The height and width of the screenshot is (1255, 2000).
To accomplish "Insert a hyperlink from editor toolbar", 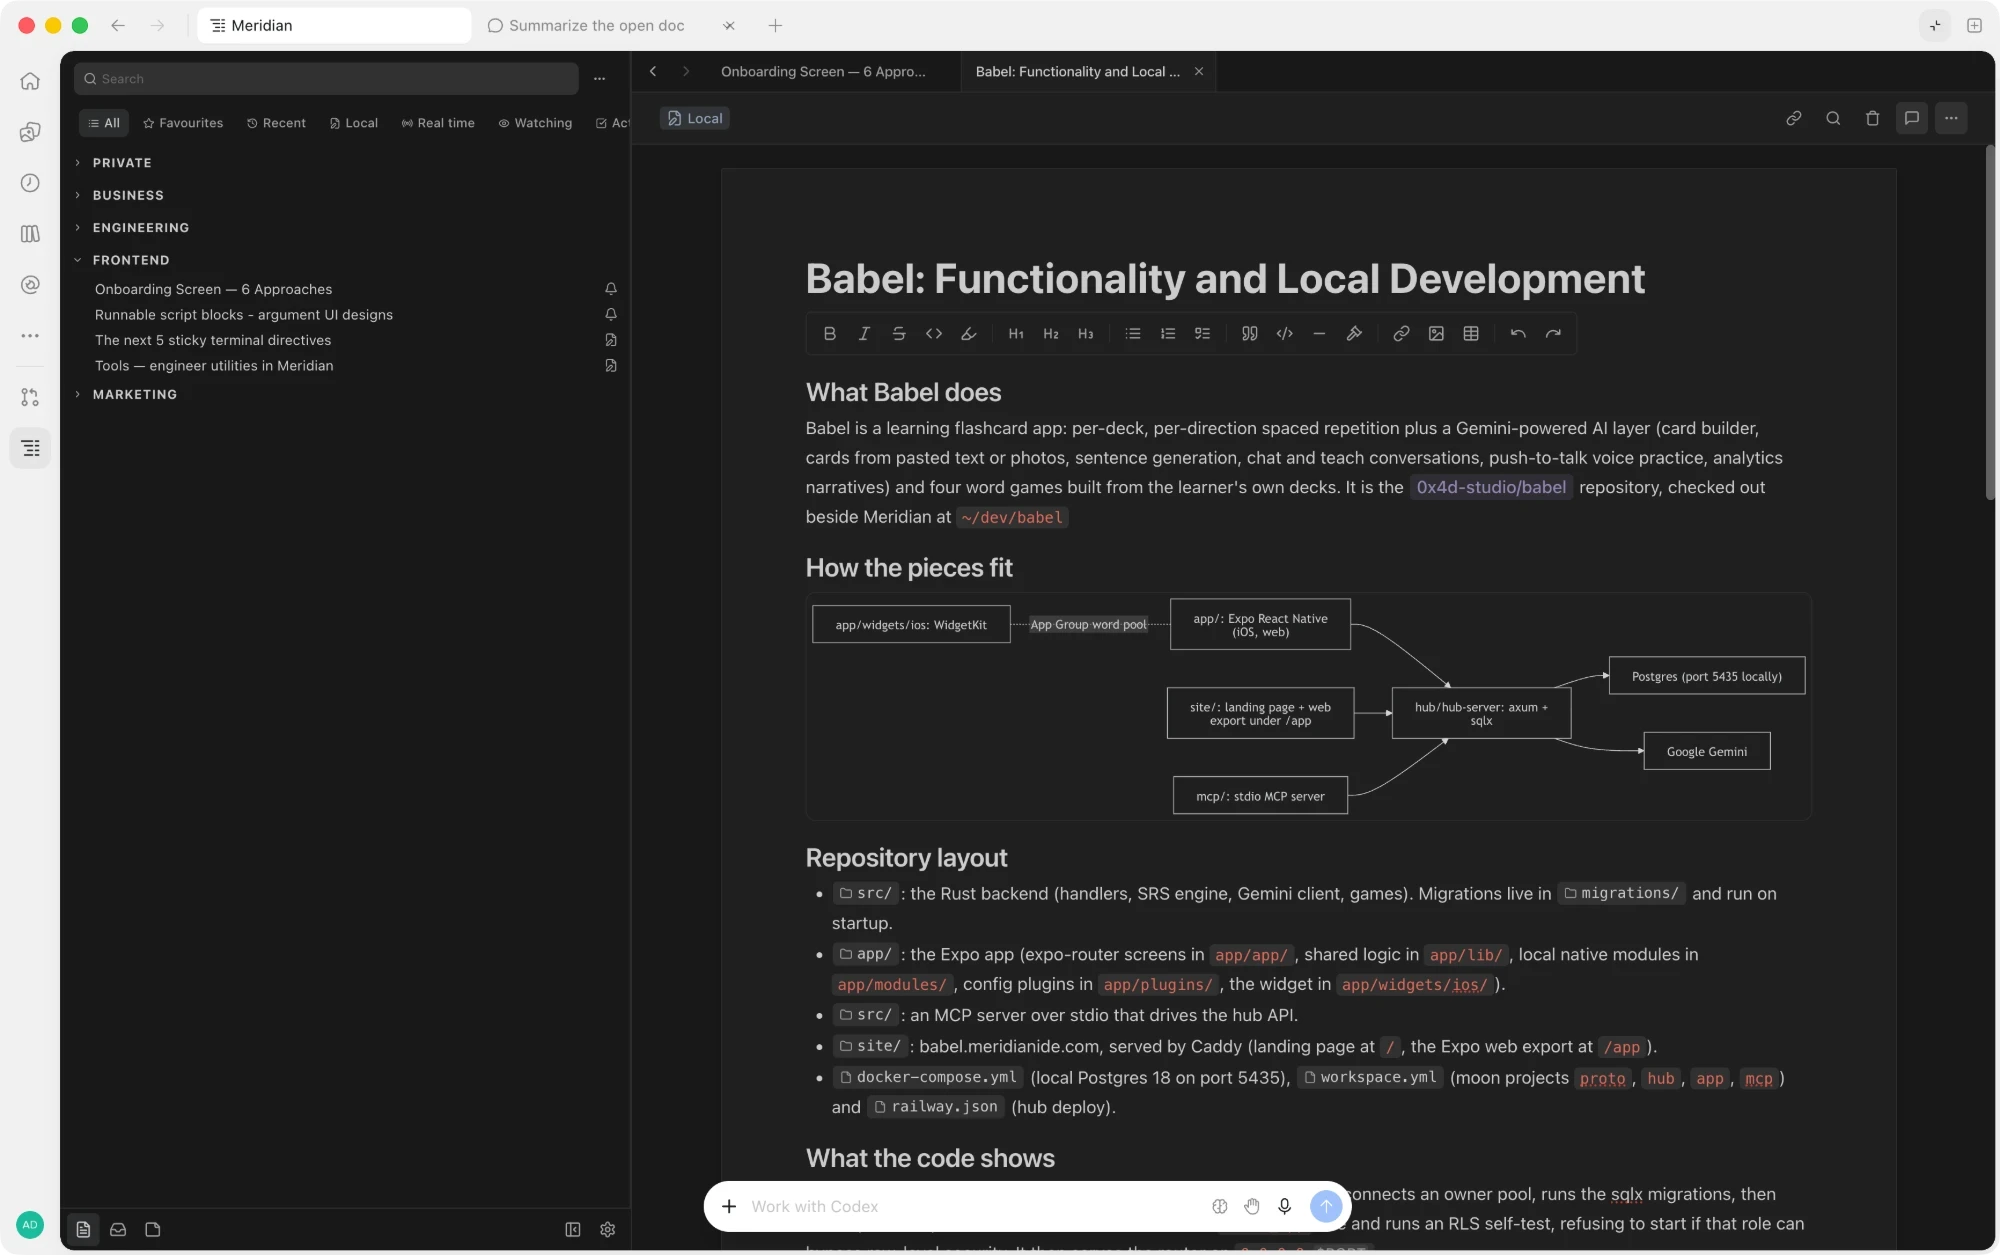I will (x=1401, y=334).
